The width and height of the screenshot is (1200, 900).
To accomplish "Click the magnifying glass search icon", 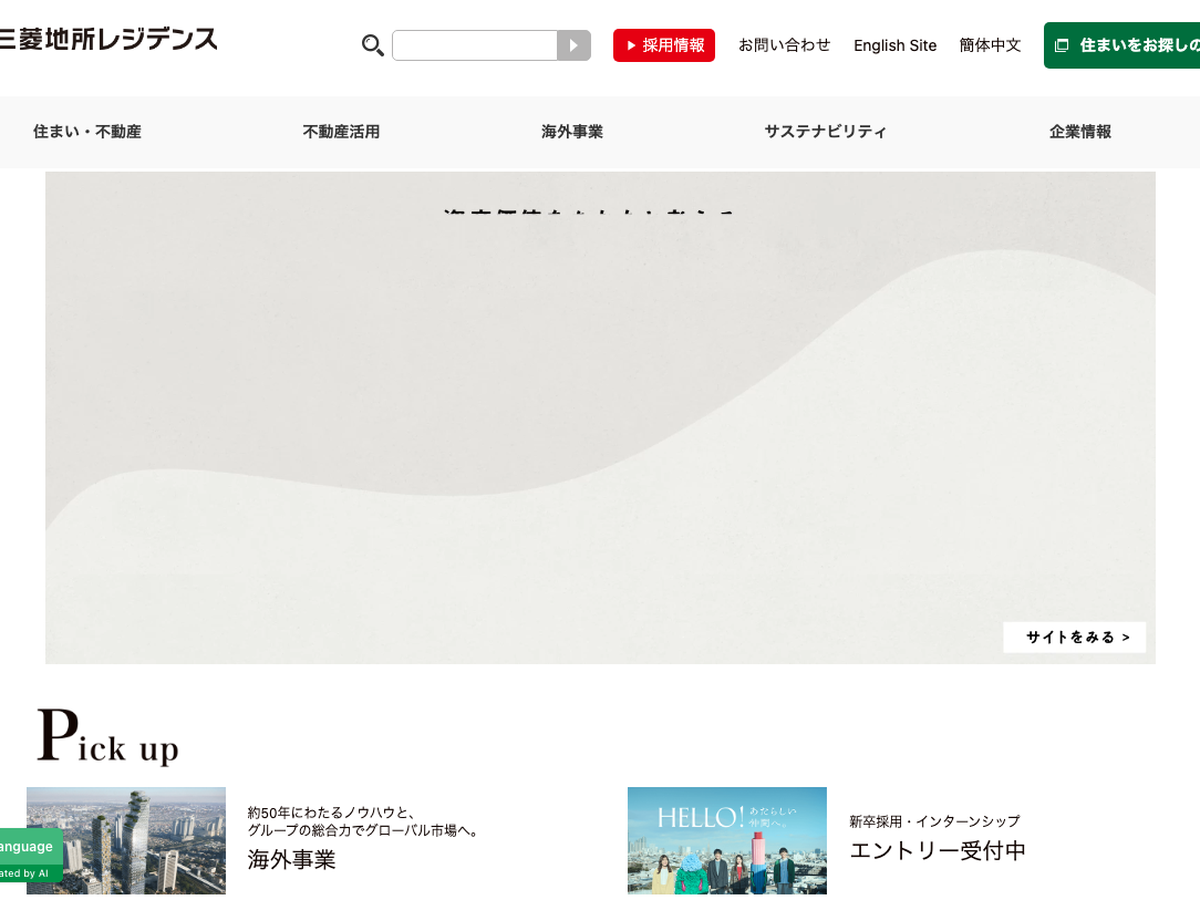I will coord(372,45).
